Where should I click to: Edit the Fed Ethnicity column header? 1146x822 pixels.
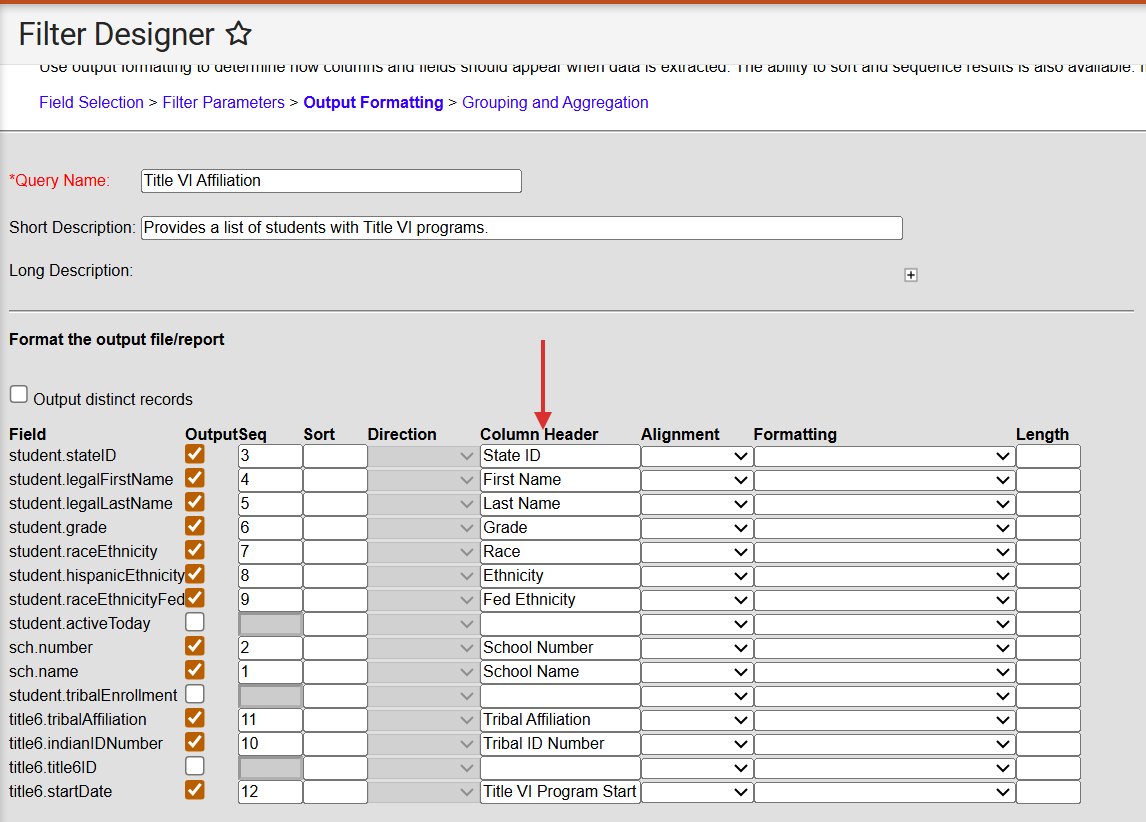click(560, 600)
